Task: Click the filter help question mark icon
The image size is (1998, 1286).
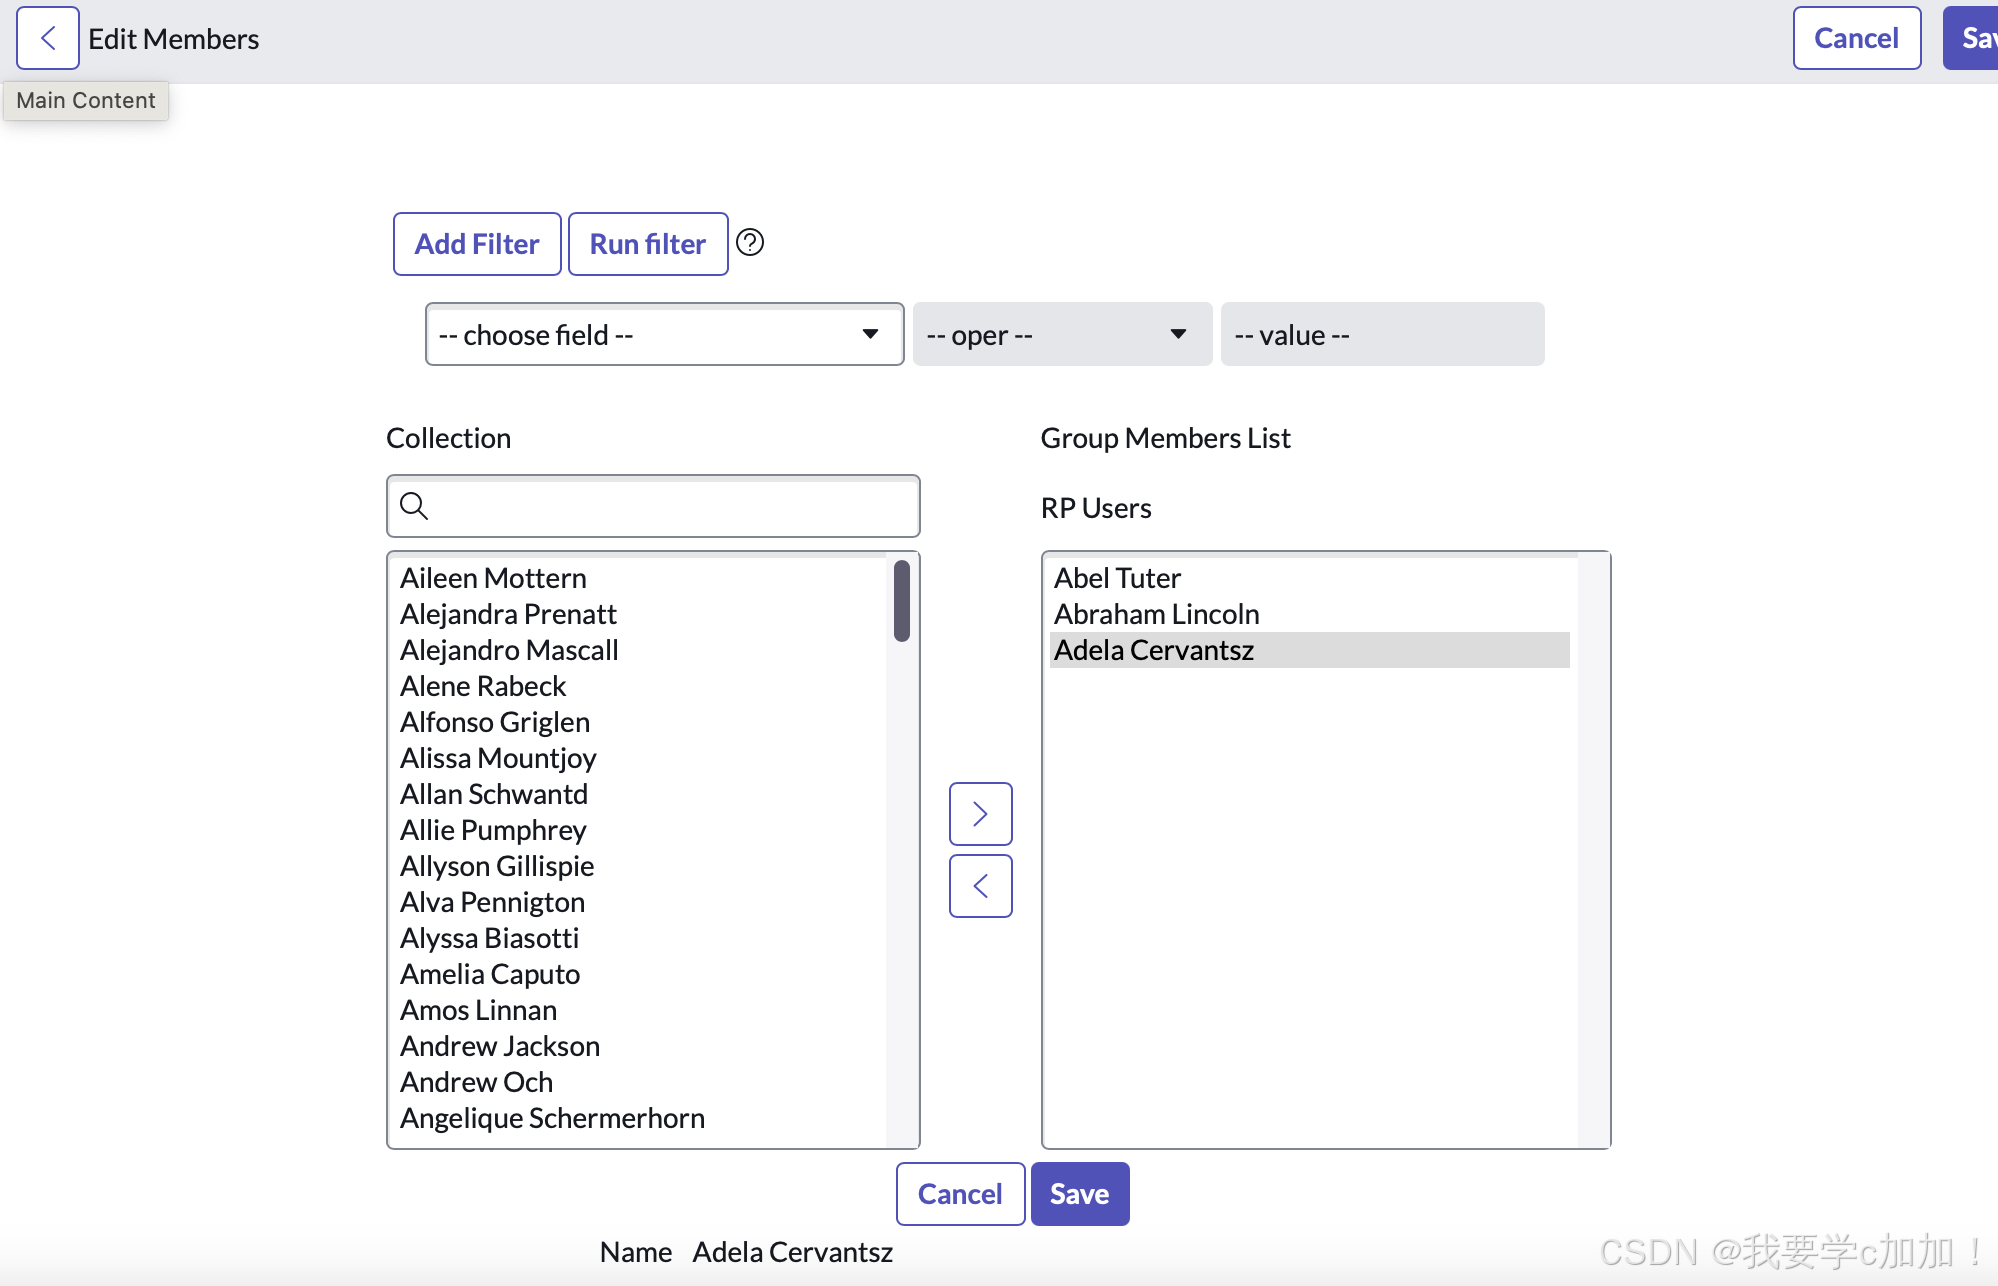Action: click(750, 242)
